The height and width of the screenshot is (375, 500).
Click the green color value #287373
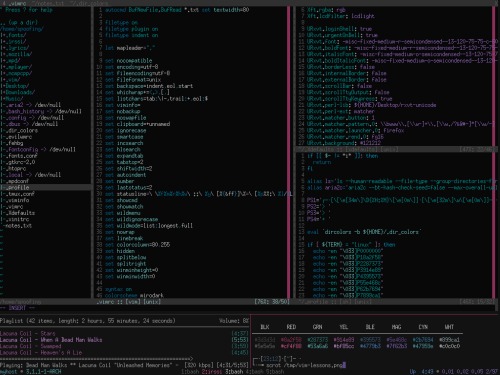click(x=317, y=340)
